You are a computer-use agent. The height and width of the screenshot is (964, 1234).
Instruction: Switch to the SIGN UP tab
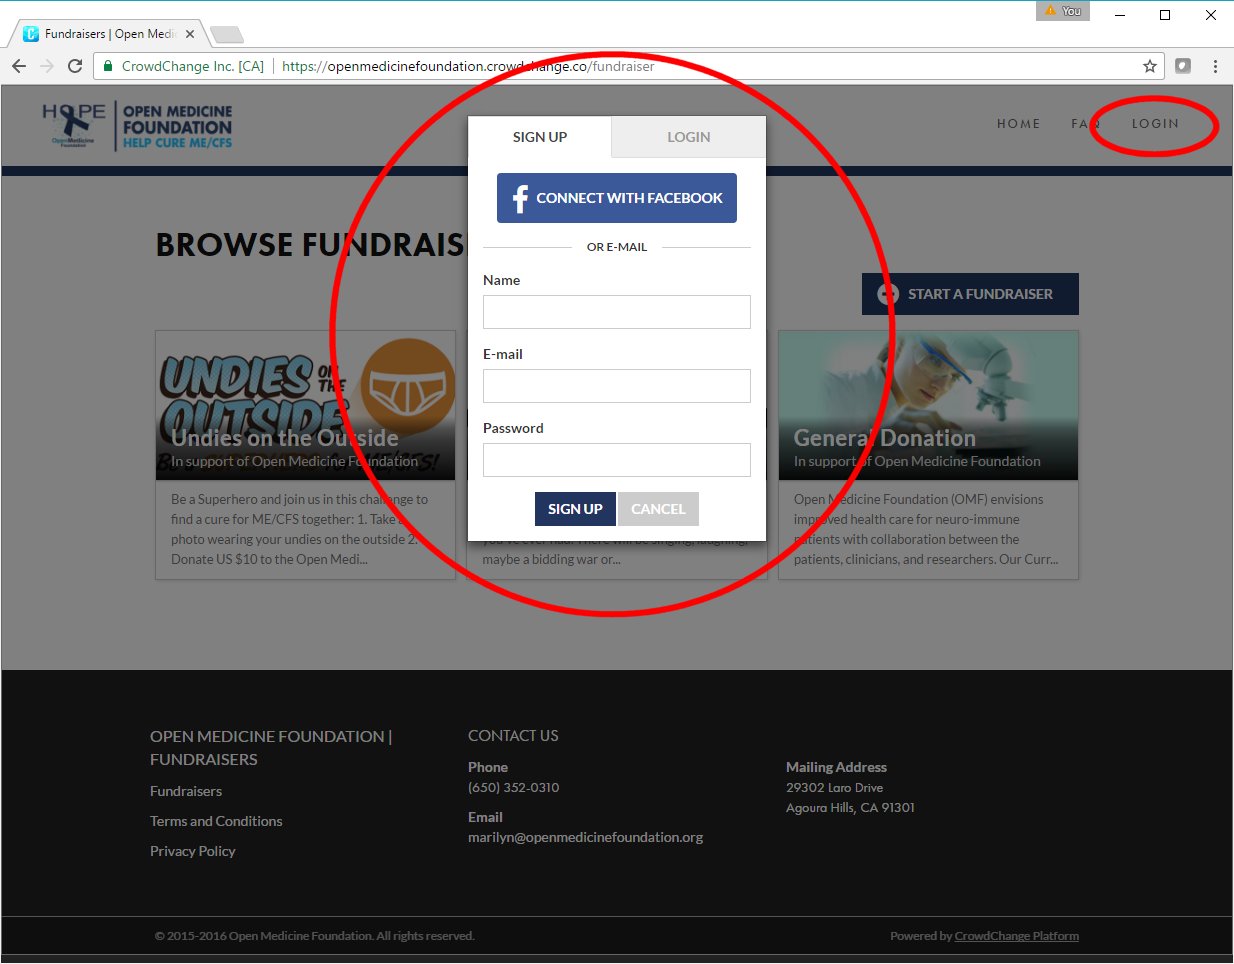[540, 137]
